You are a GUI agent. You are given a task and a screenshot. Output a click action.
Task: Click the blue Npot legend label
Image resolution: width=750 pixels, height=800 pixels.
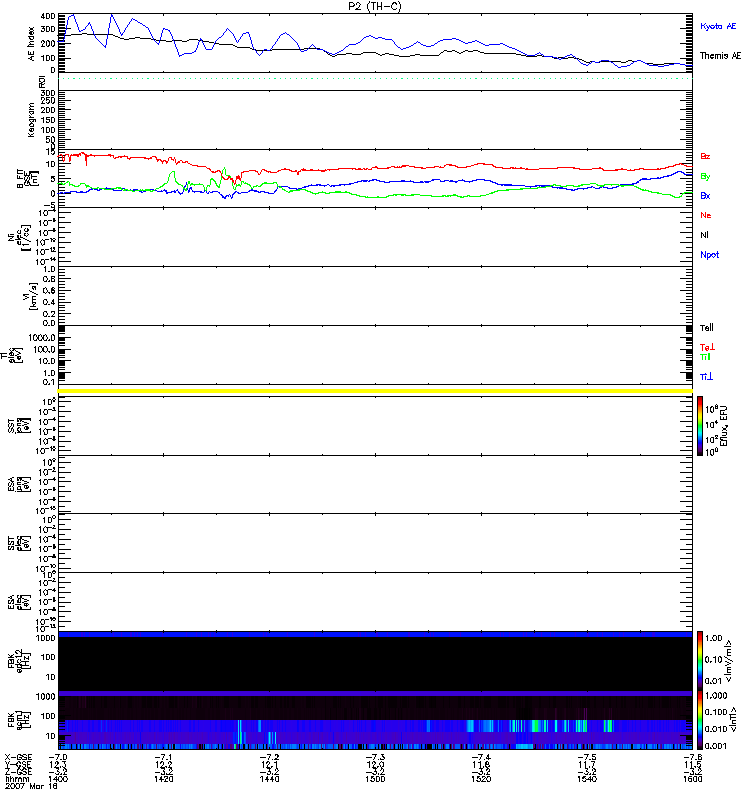click(x=708, y=255)
